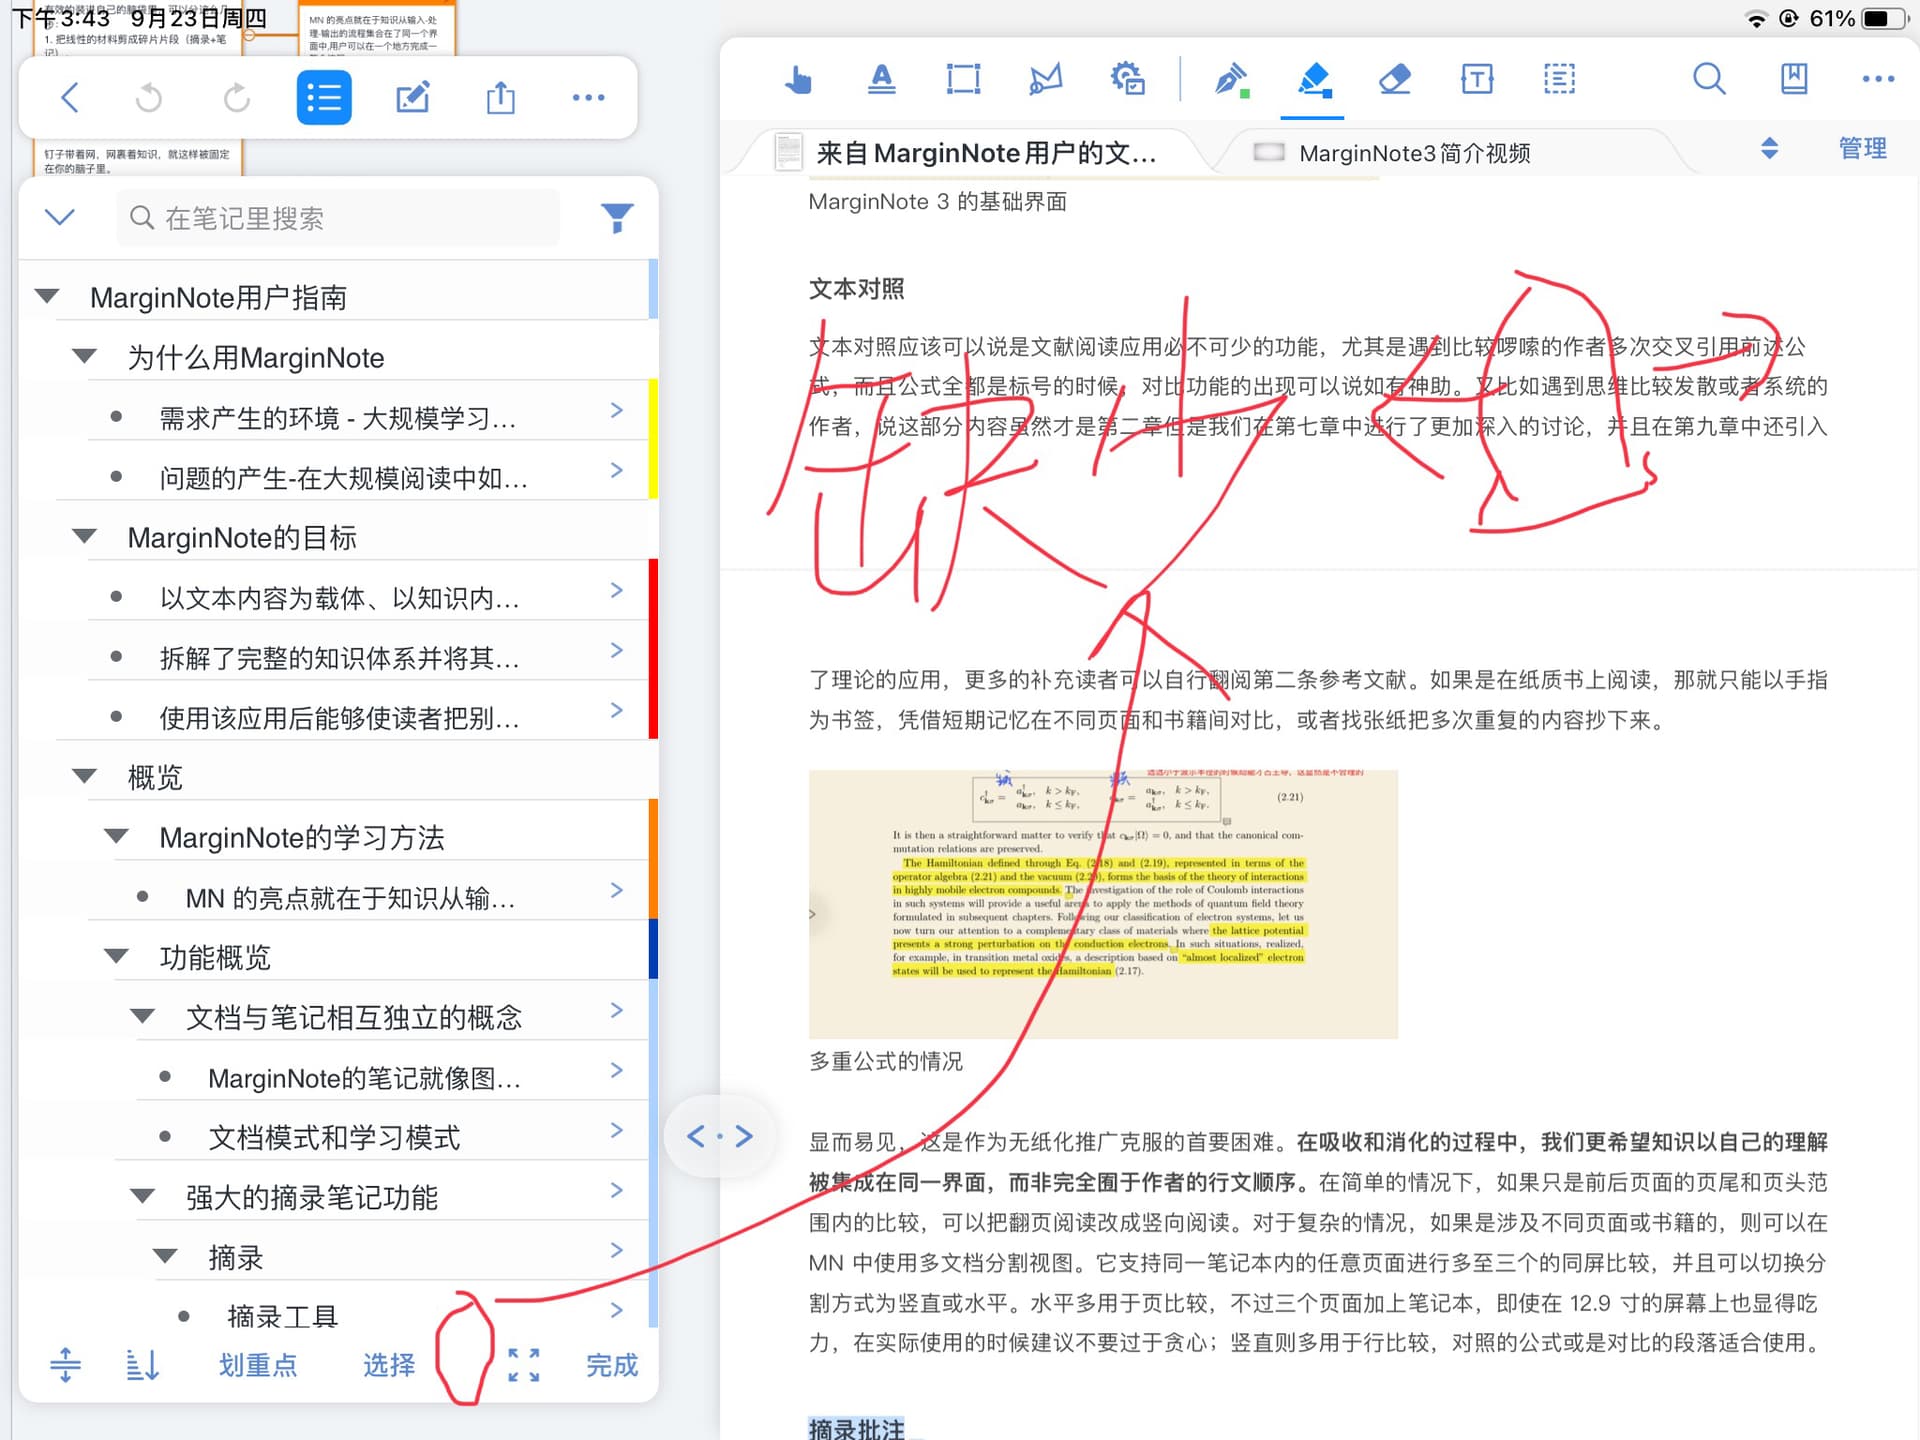This screenshot has width=1920, height=1440.
Task: Open the bookmarks icon
Action: point(1794,78)
